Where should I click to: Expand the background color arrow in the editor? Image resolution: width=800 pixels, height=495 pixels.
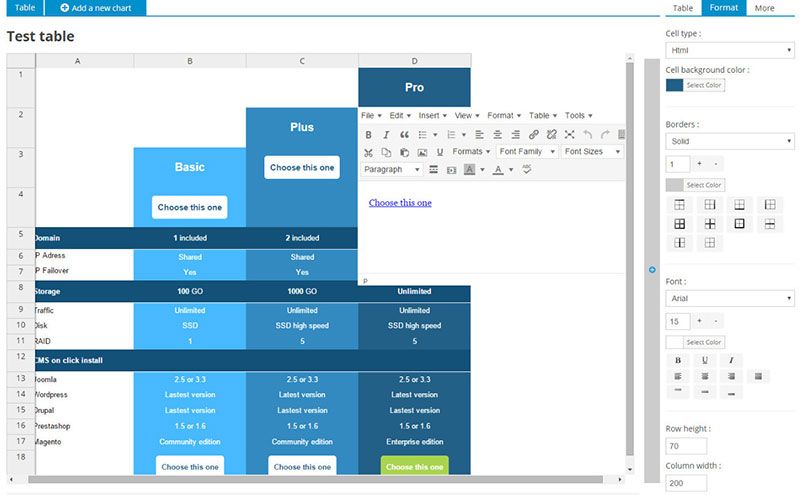[x=482, y=169]
